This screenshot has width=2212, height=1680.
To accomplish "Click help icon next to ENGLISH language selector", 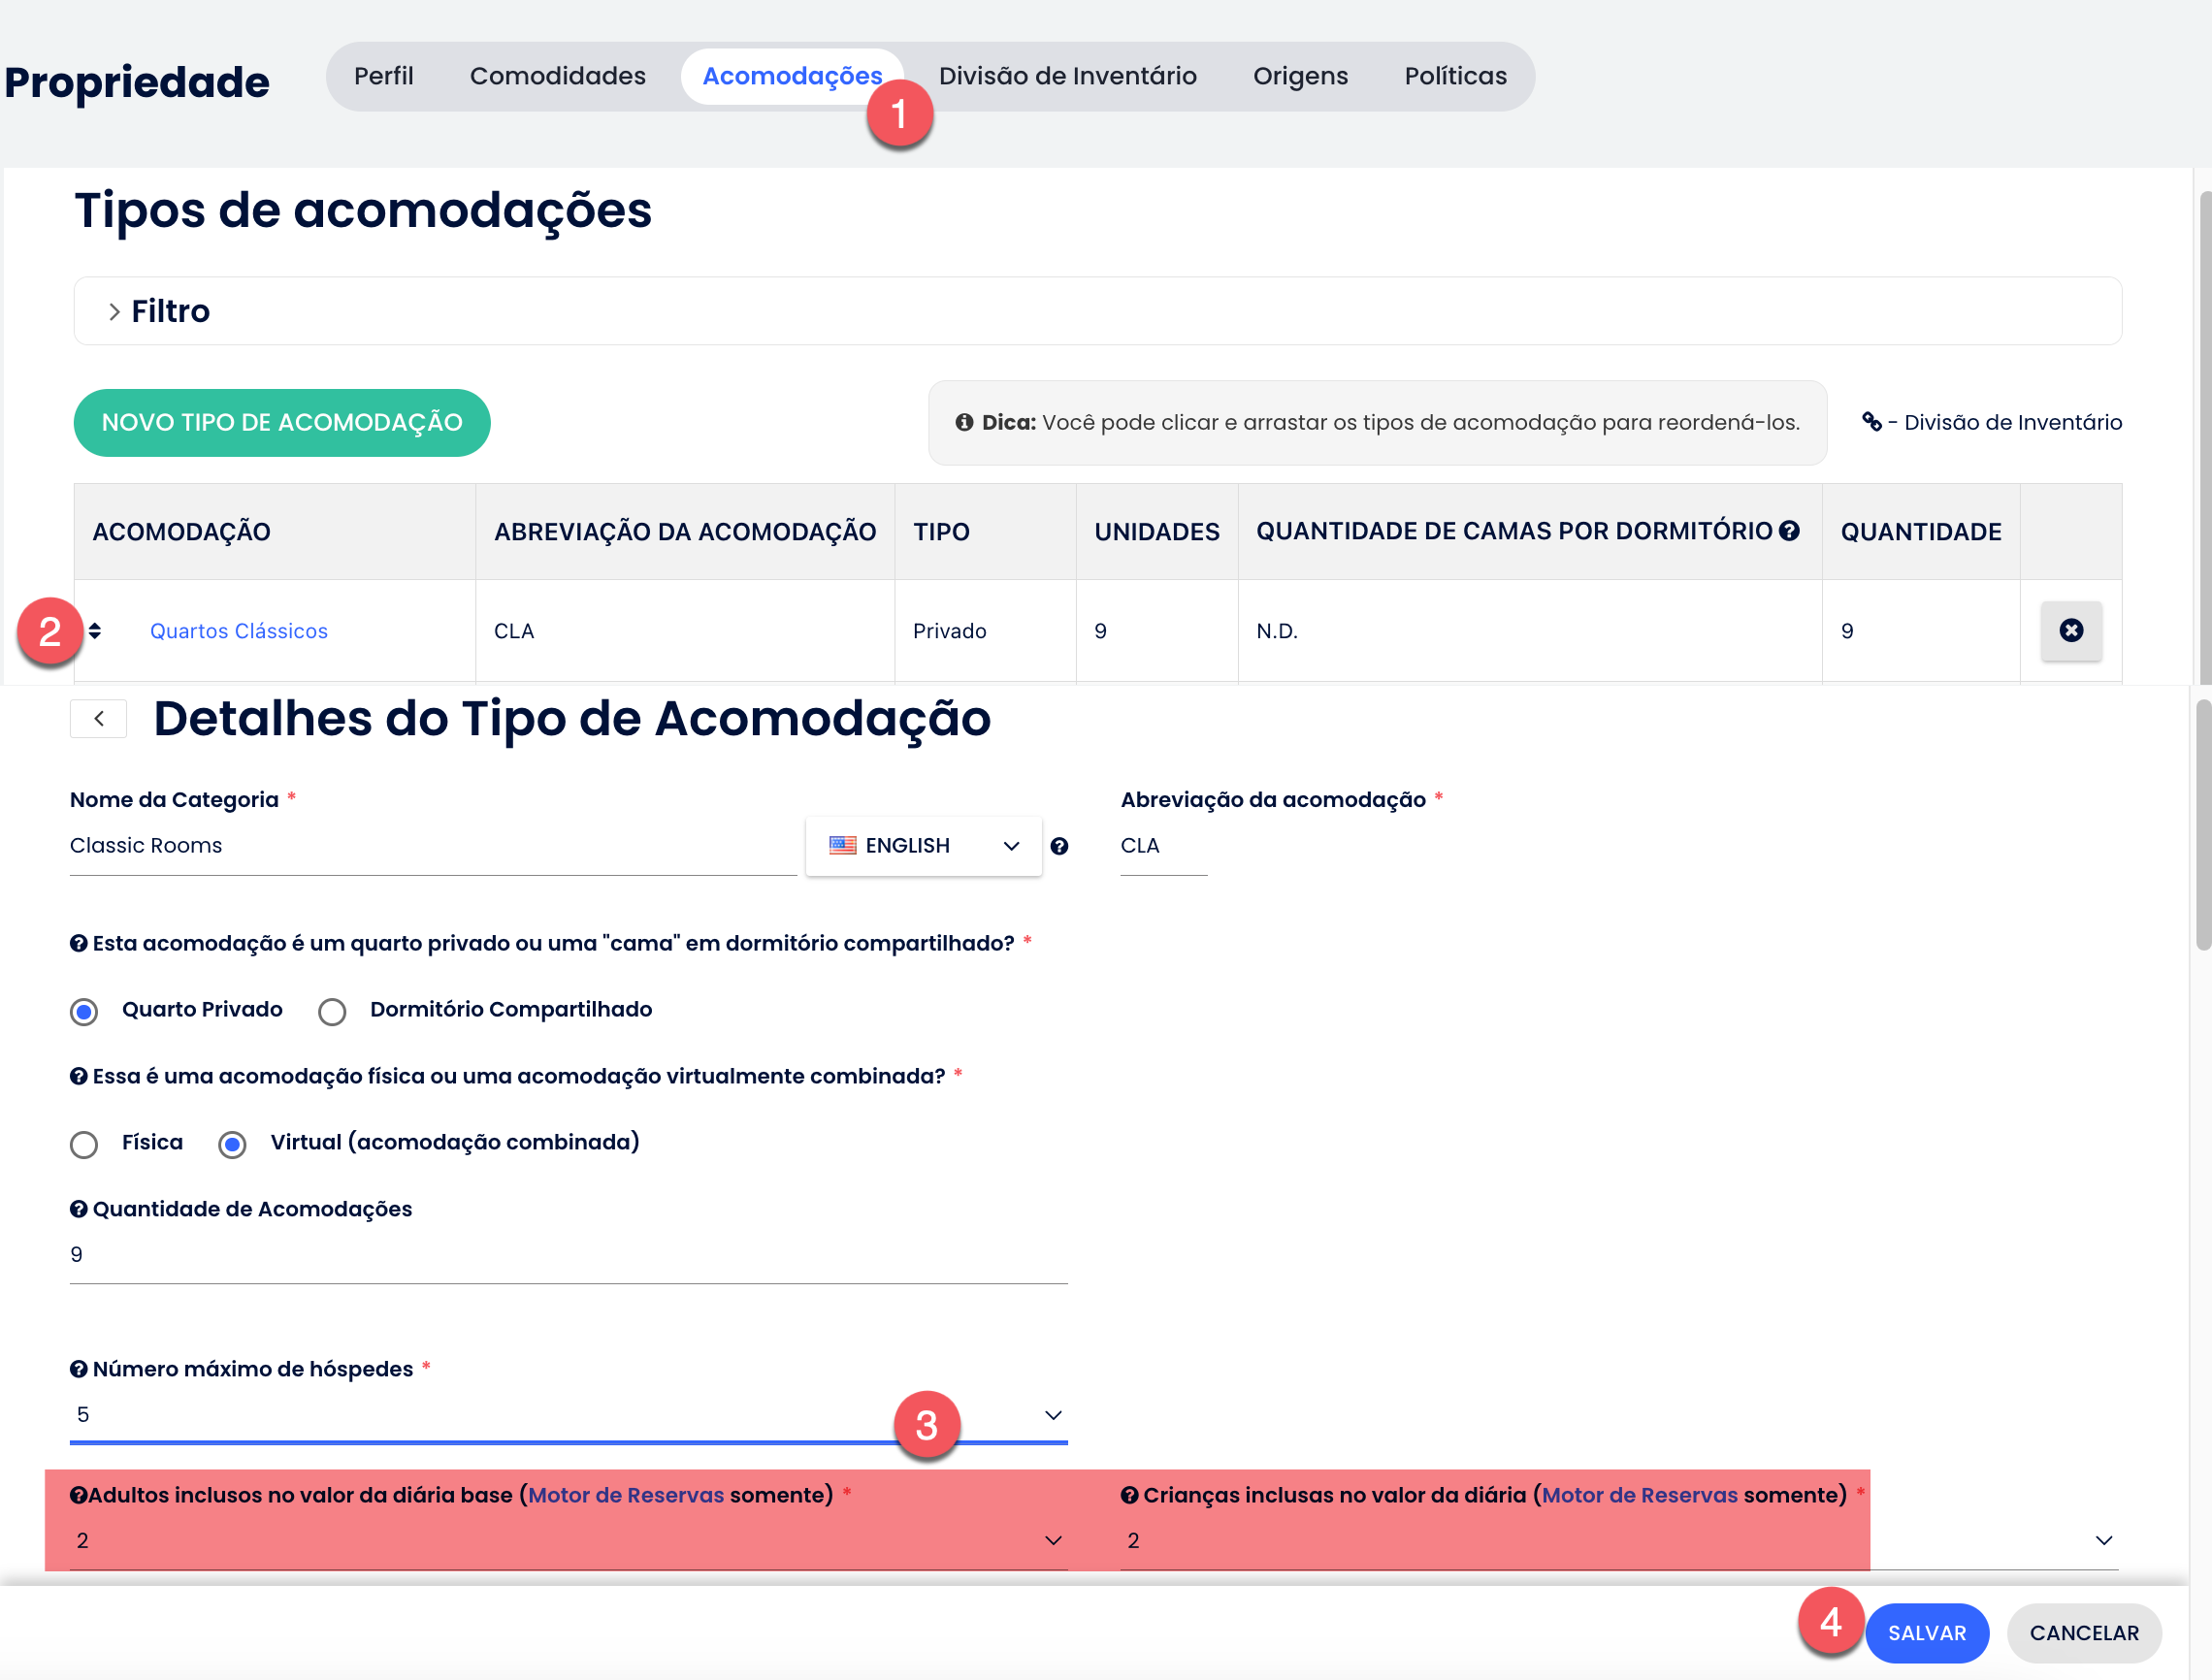I will (x=1059, y=846).
